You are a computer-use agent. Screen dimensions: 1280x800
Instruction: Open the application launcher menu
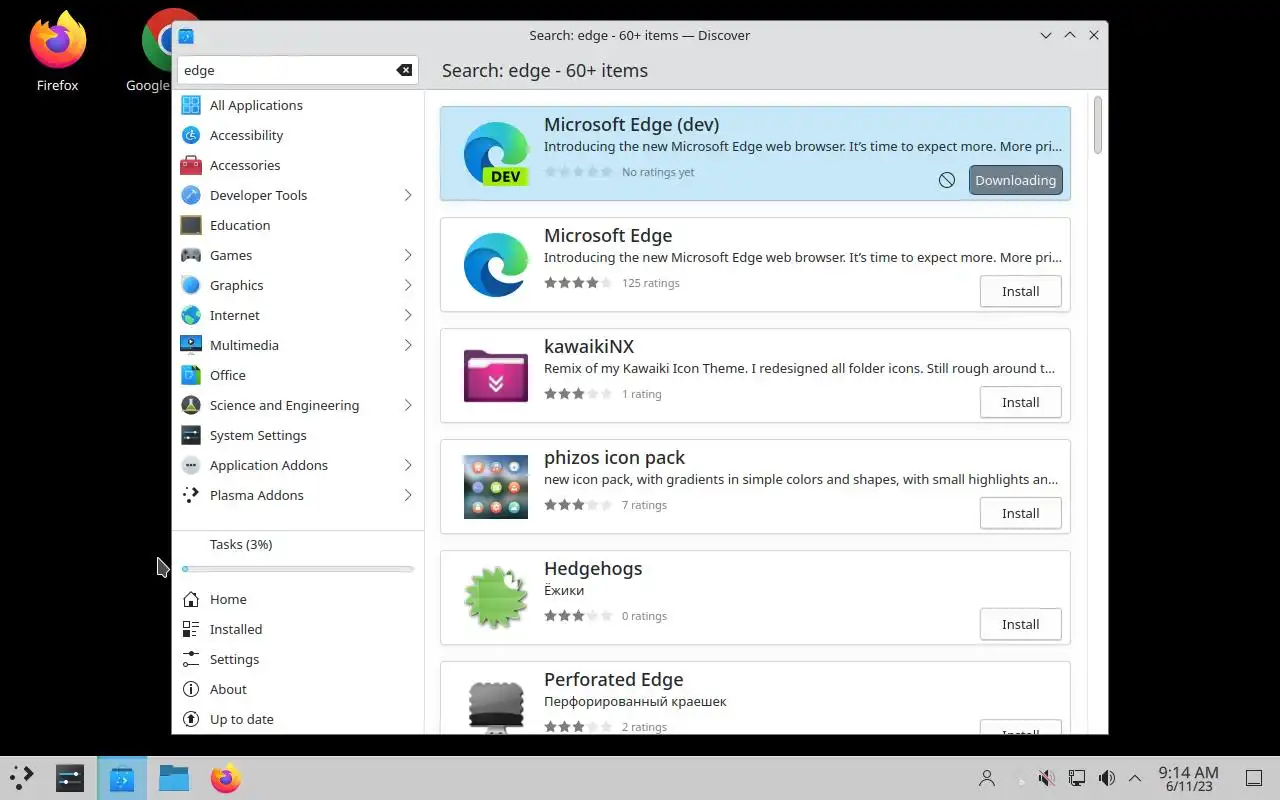click(21, 778)
